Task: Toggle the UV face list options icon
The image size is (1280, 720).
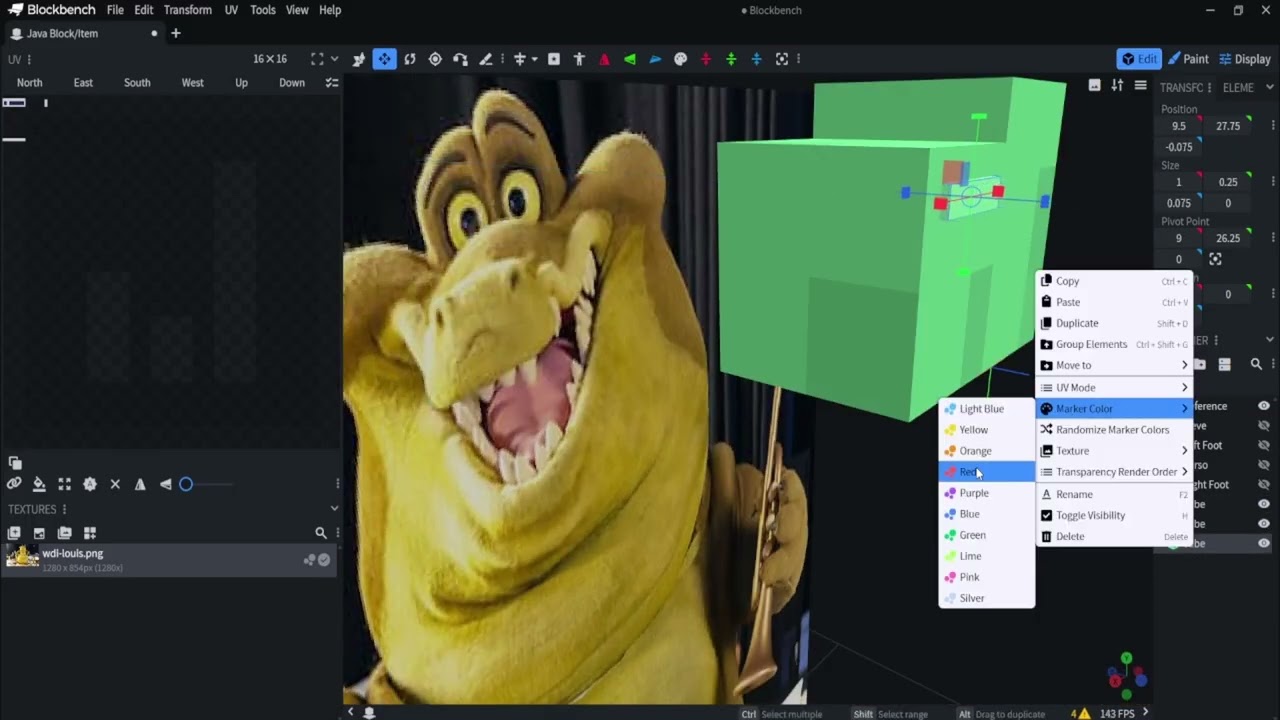Action: (331, 83)
